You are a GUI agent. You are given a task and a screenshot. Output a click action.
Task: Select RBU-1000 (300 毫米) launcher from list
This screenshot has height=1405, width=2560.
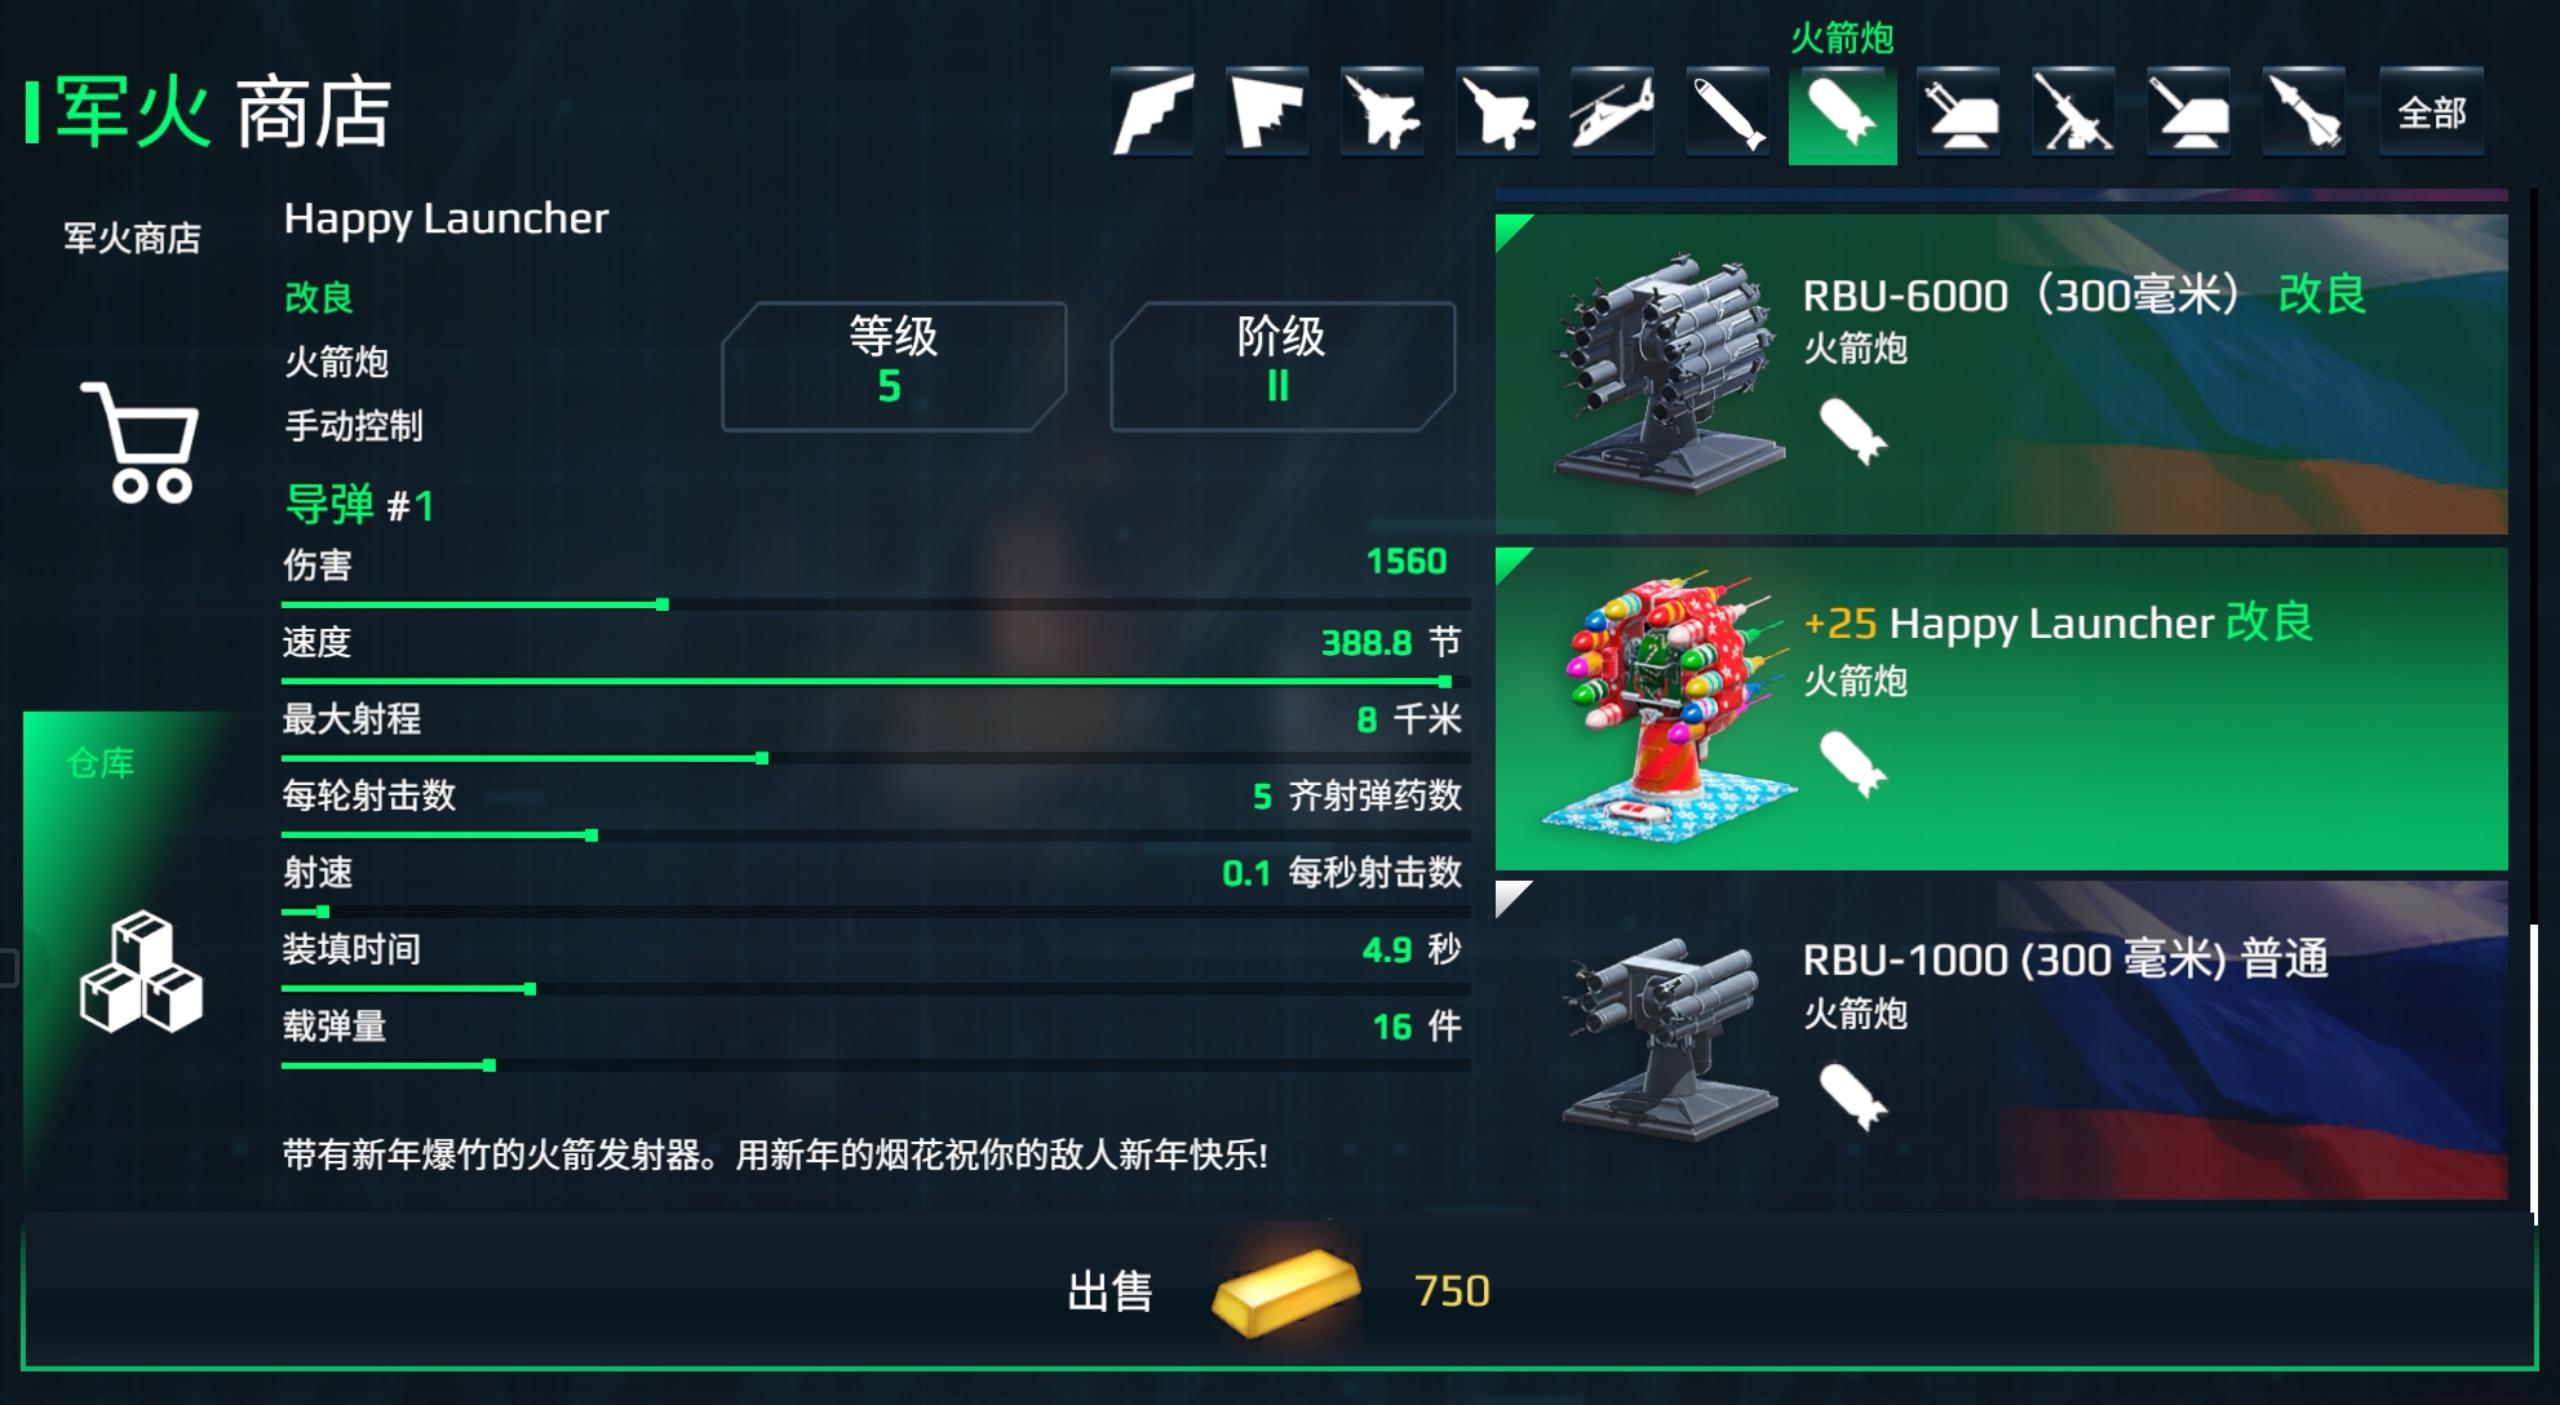pos(2001,1040)
